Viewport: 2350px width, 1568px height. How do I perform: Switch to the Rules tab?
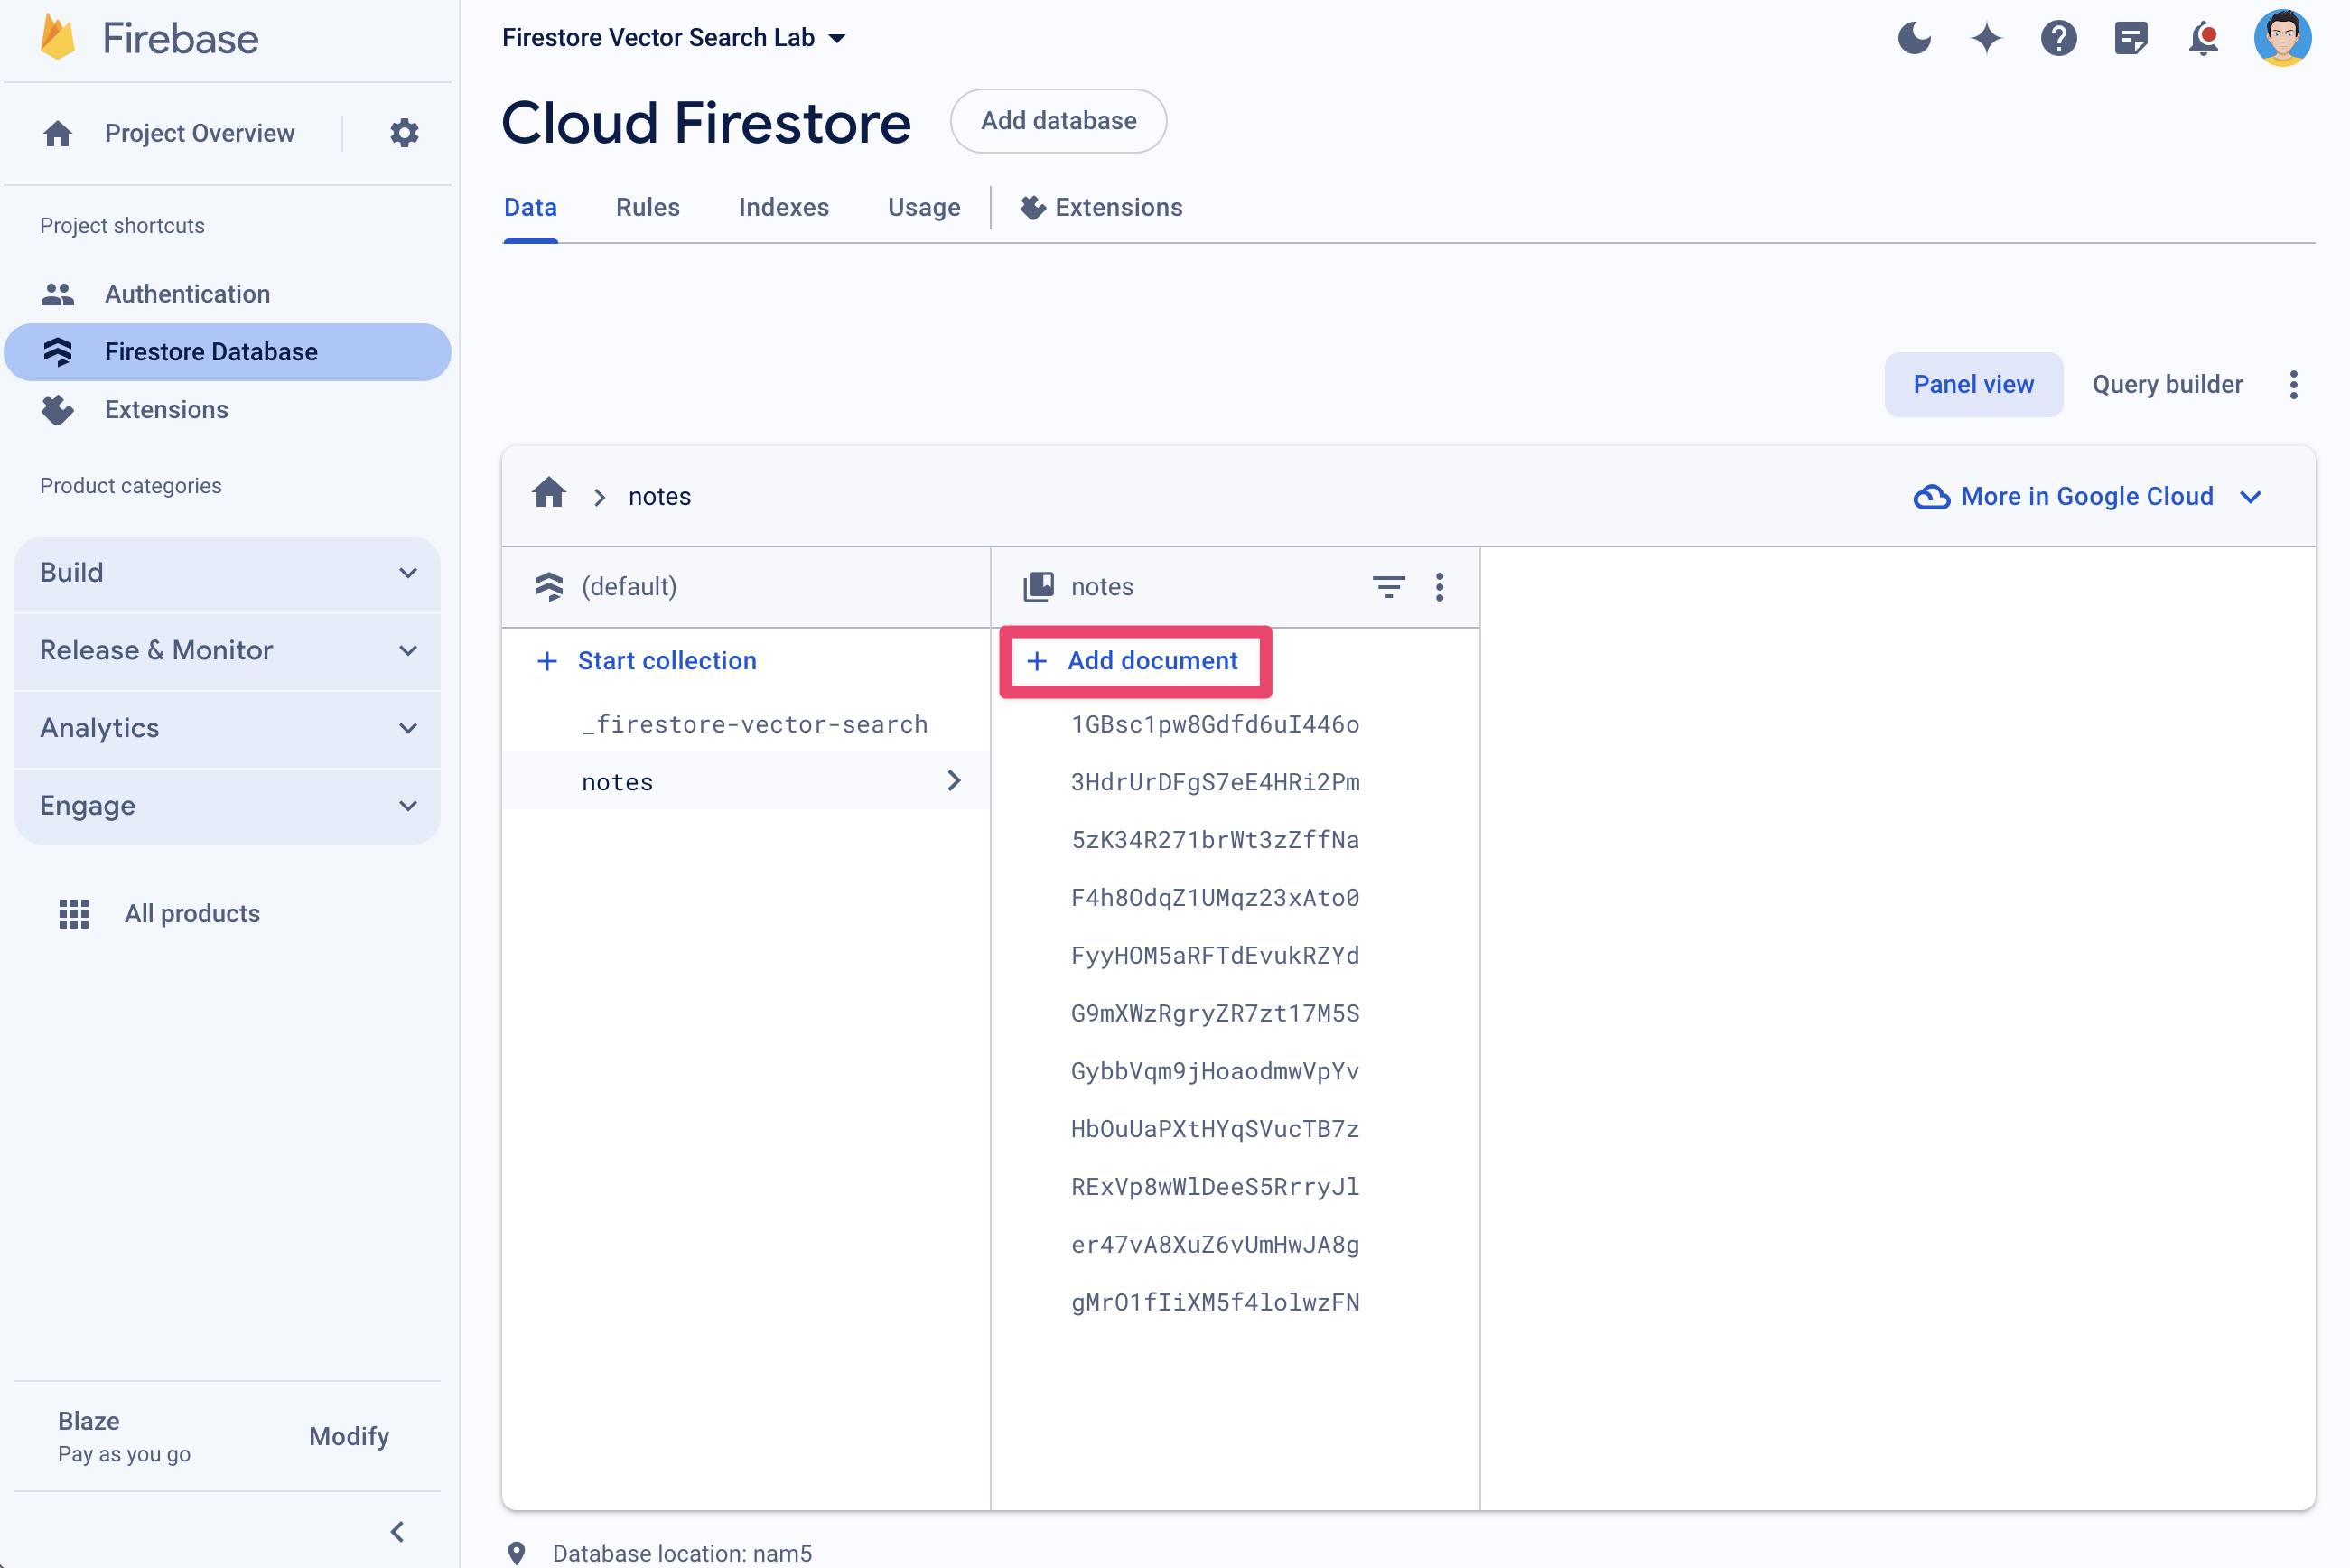pos(648,207)
